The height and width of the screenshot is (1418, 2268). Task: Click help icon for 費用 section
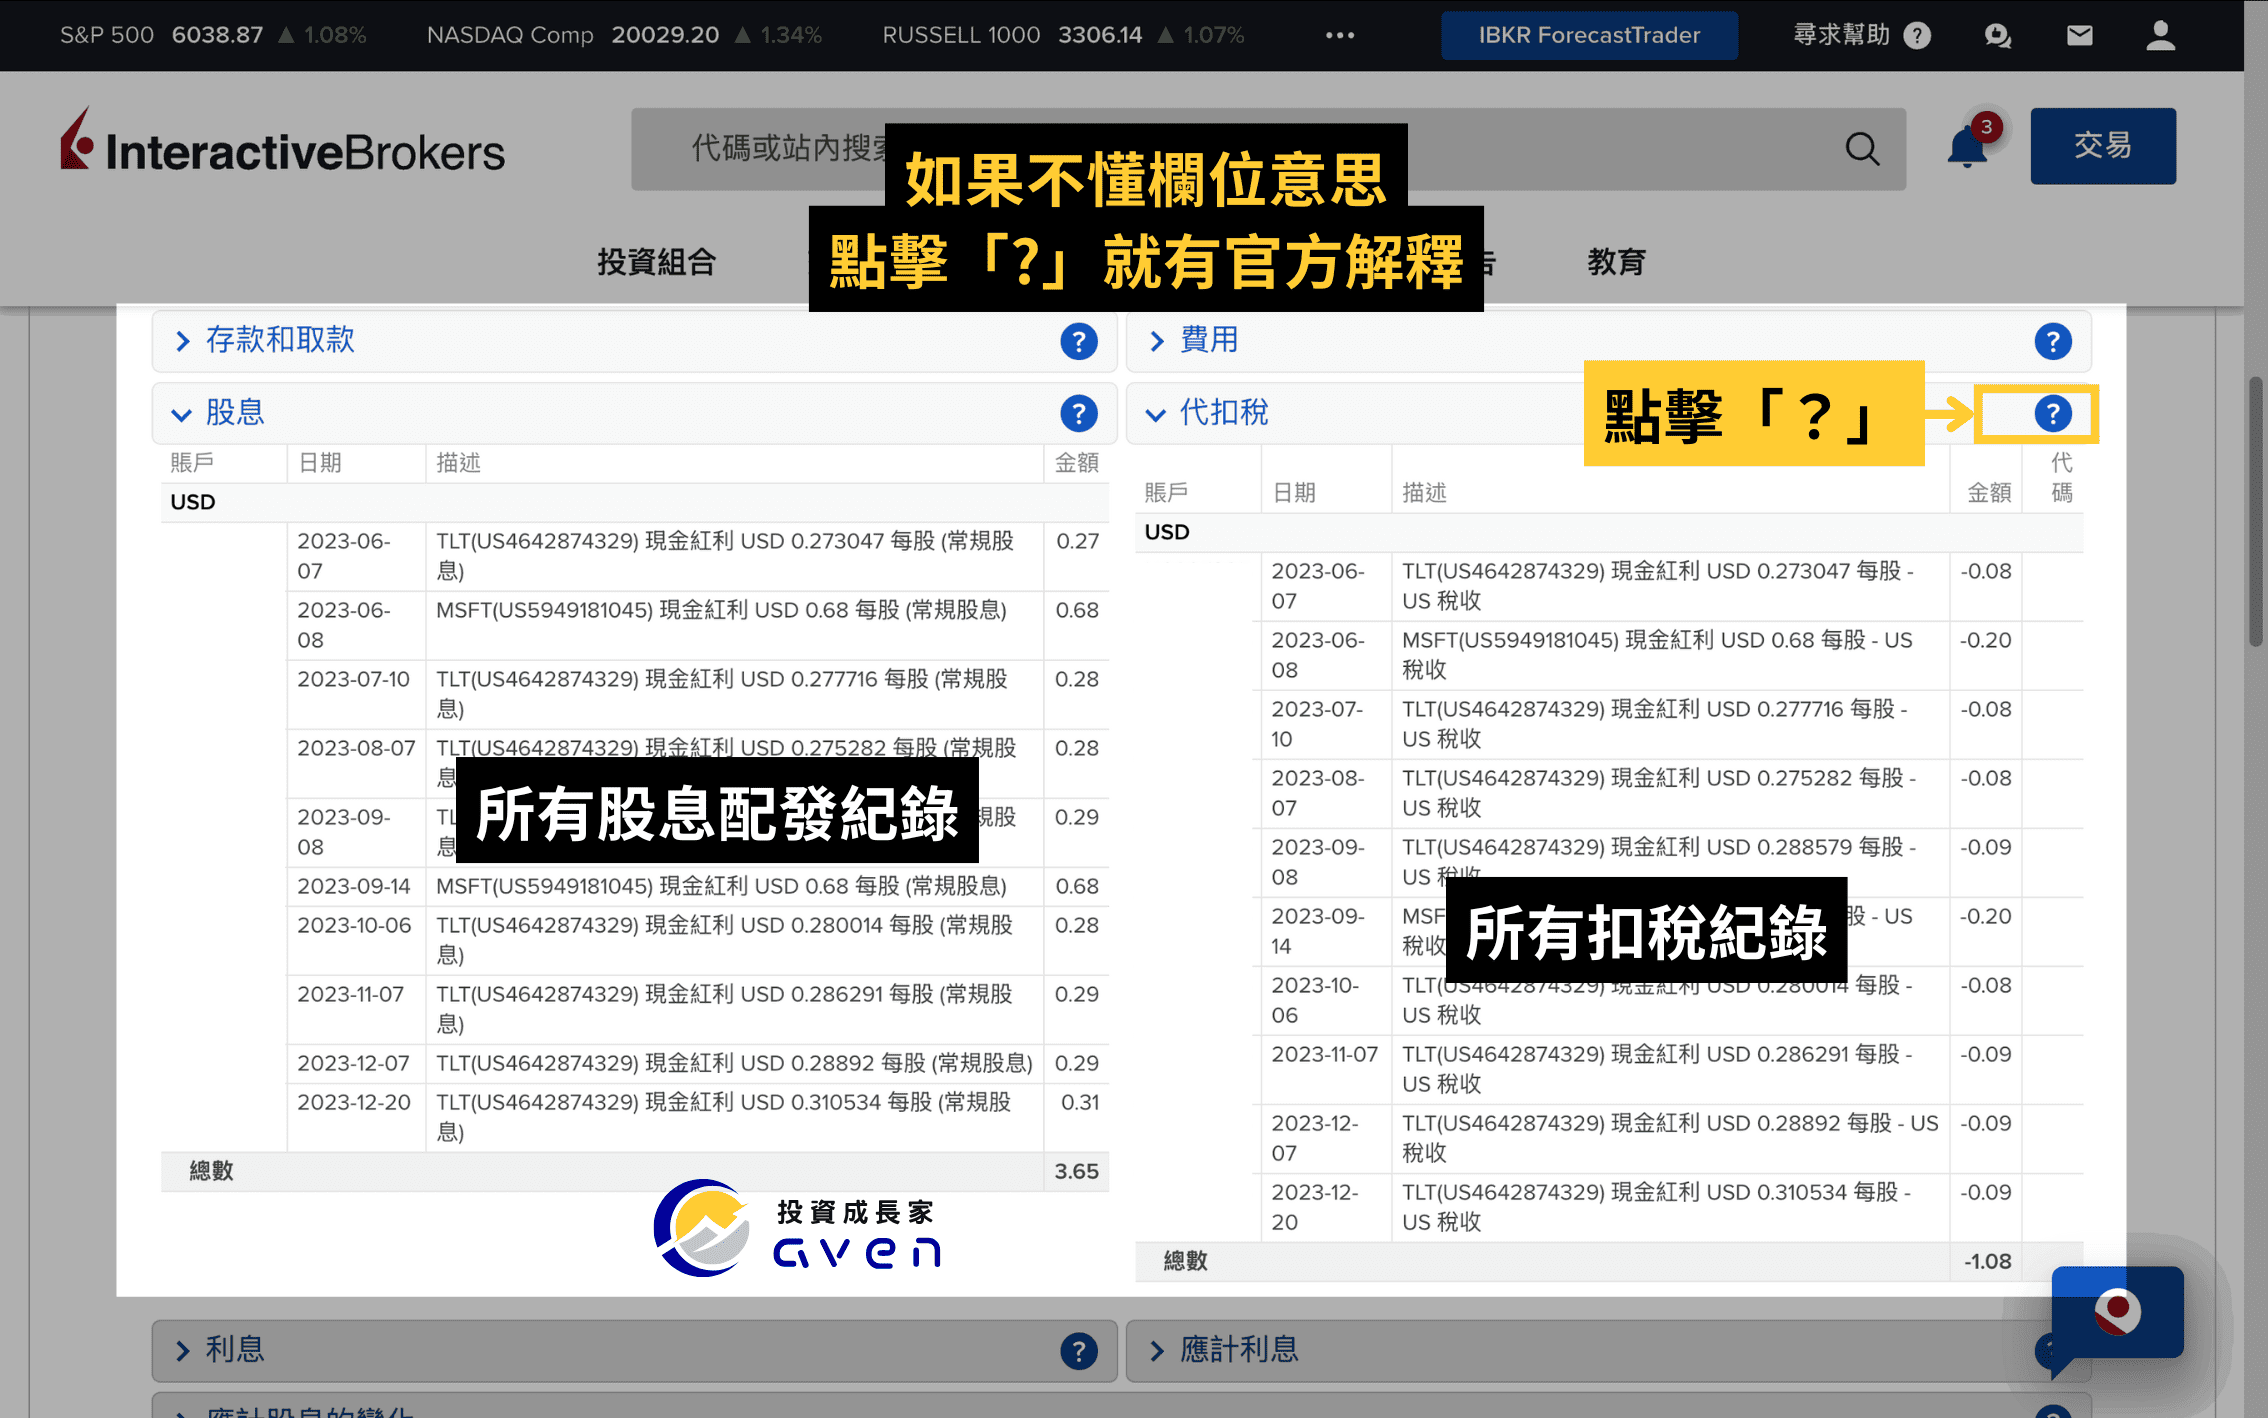pos(2052,341)
